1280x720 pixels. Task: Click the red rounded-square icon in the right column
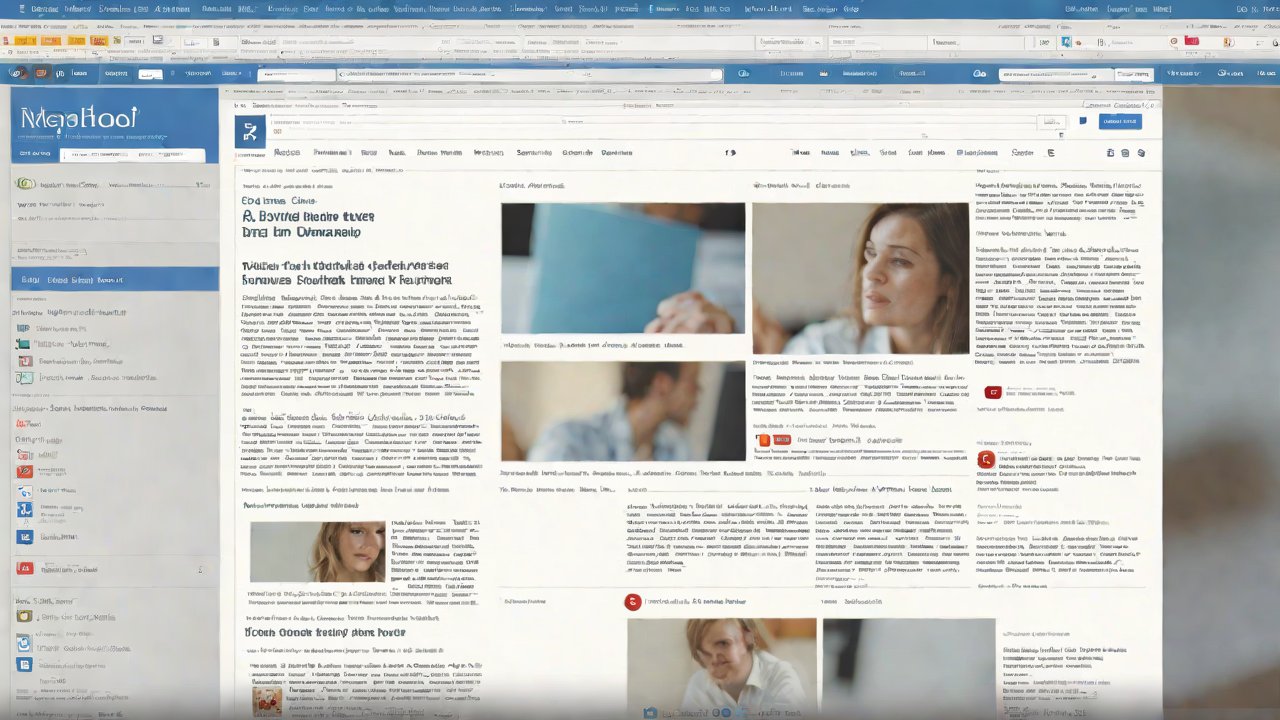coord(992,393)
